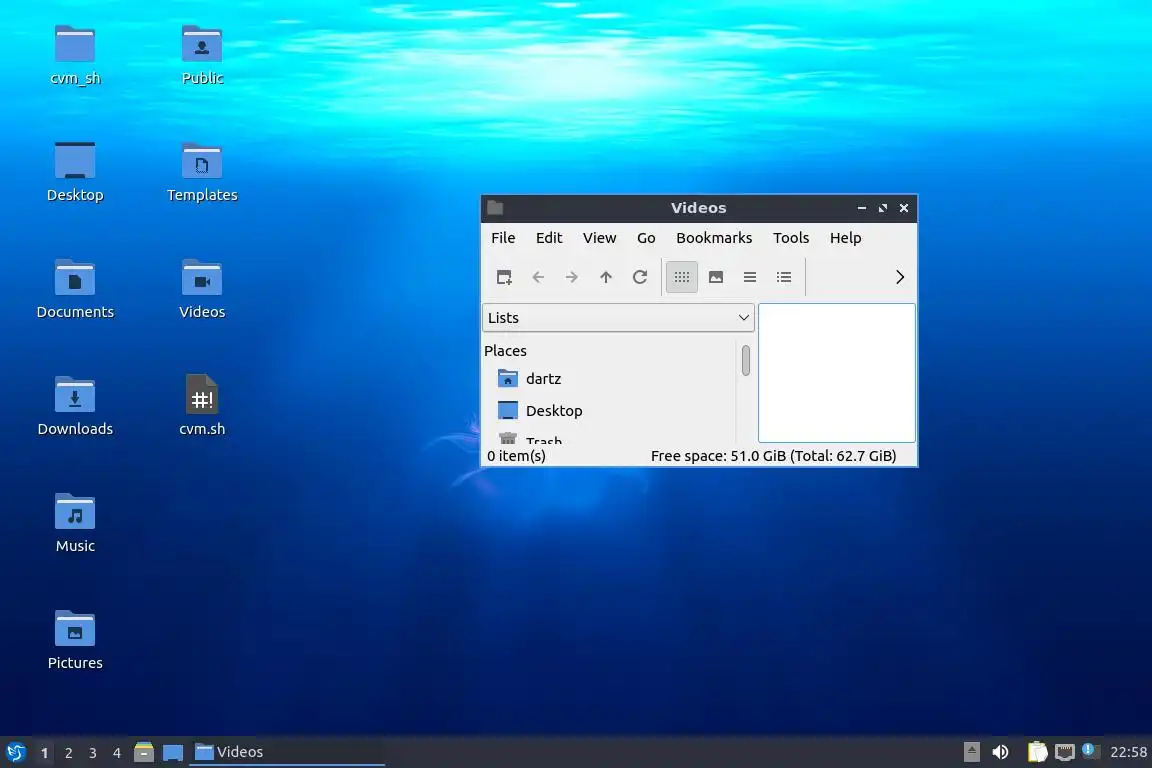
Task: Select the Documents desktop folder
Action: pos(75,289)
